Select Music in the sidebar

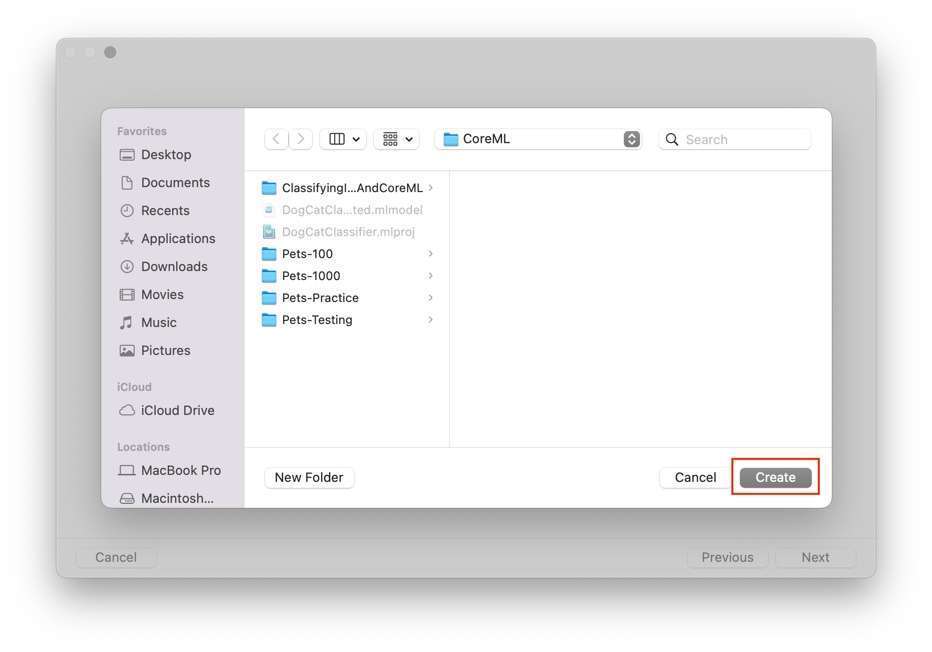point(158,323)
